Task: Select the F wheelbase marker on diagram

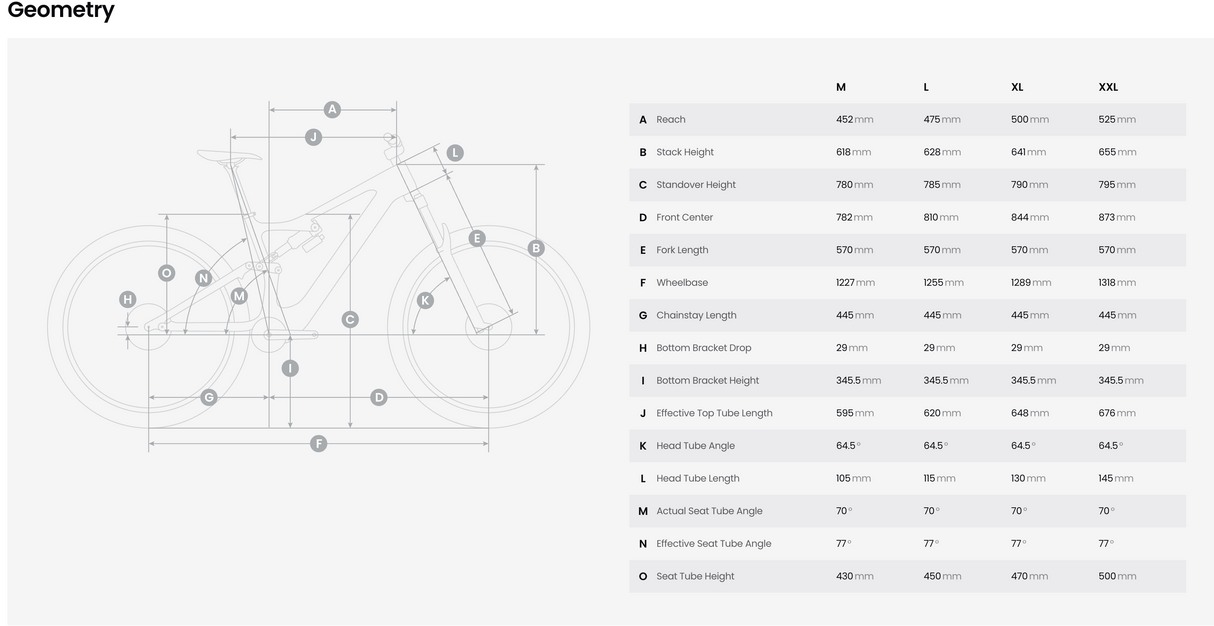Action: tap(318, 443)
